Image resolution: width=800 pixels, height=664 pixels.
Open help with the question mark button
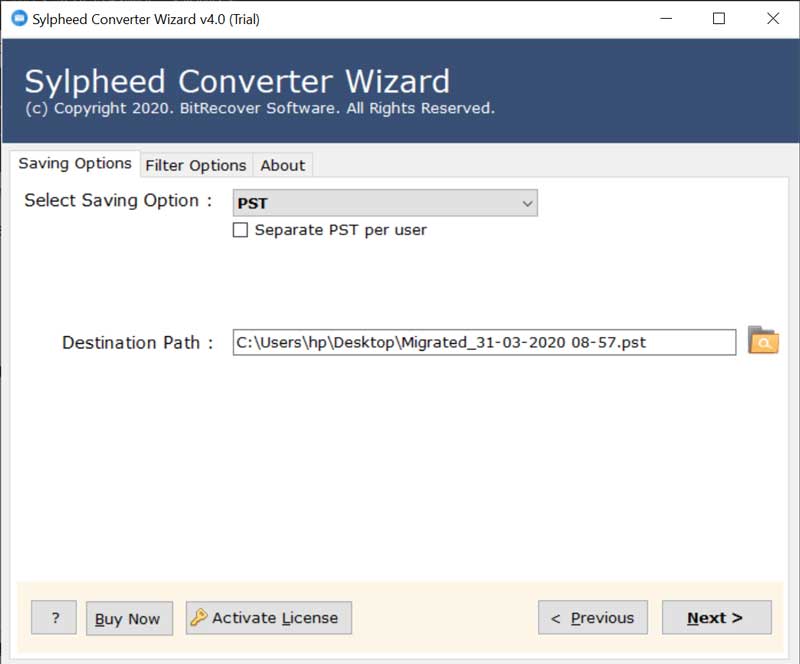pyautogui.click(x=54, y=618)
